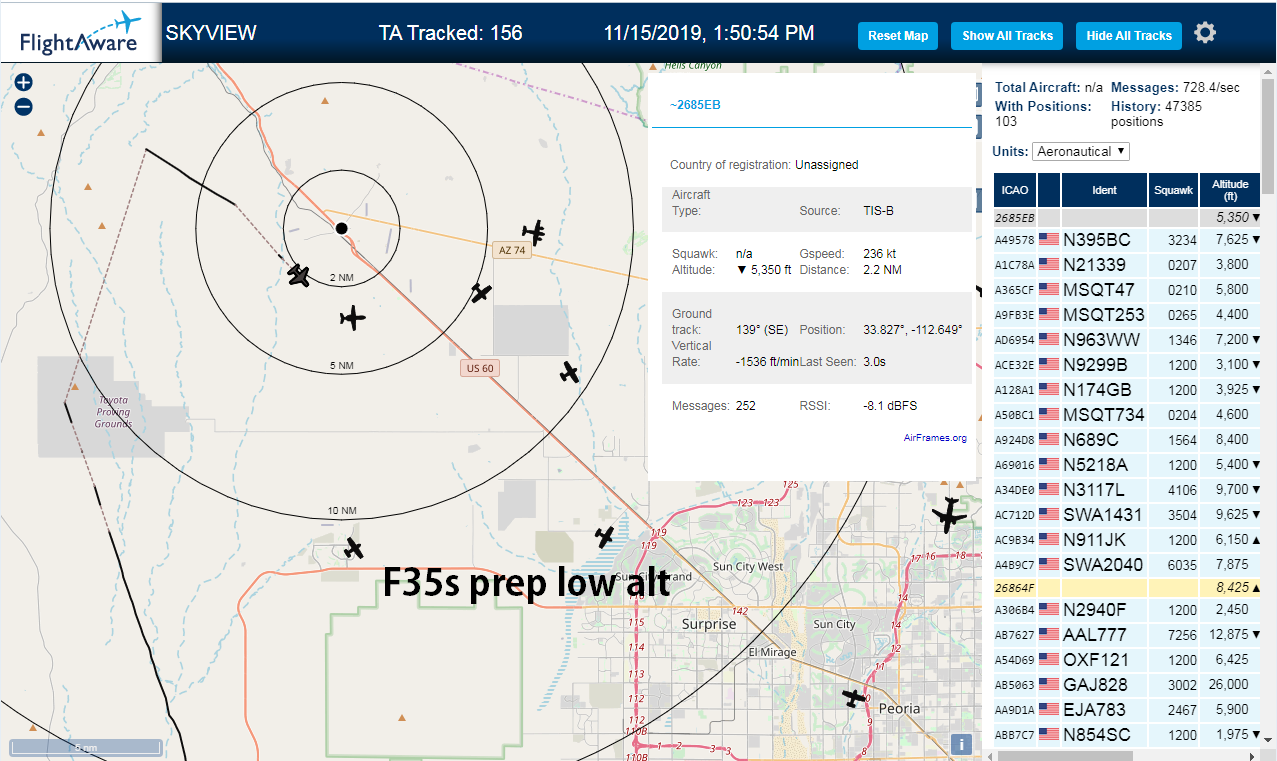Sort table by Squawk column

click(x=1173, y=189)
